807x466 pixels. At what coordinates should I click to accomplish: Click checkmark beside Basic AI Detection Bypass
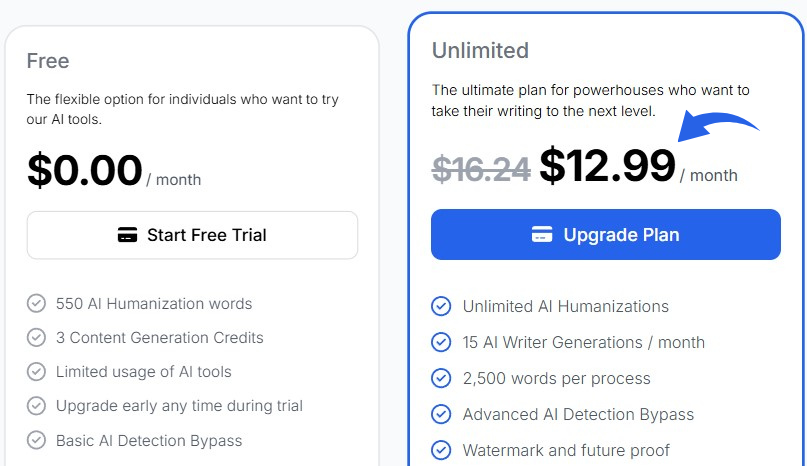(x=37, y=440)
